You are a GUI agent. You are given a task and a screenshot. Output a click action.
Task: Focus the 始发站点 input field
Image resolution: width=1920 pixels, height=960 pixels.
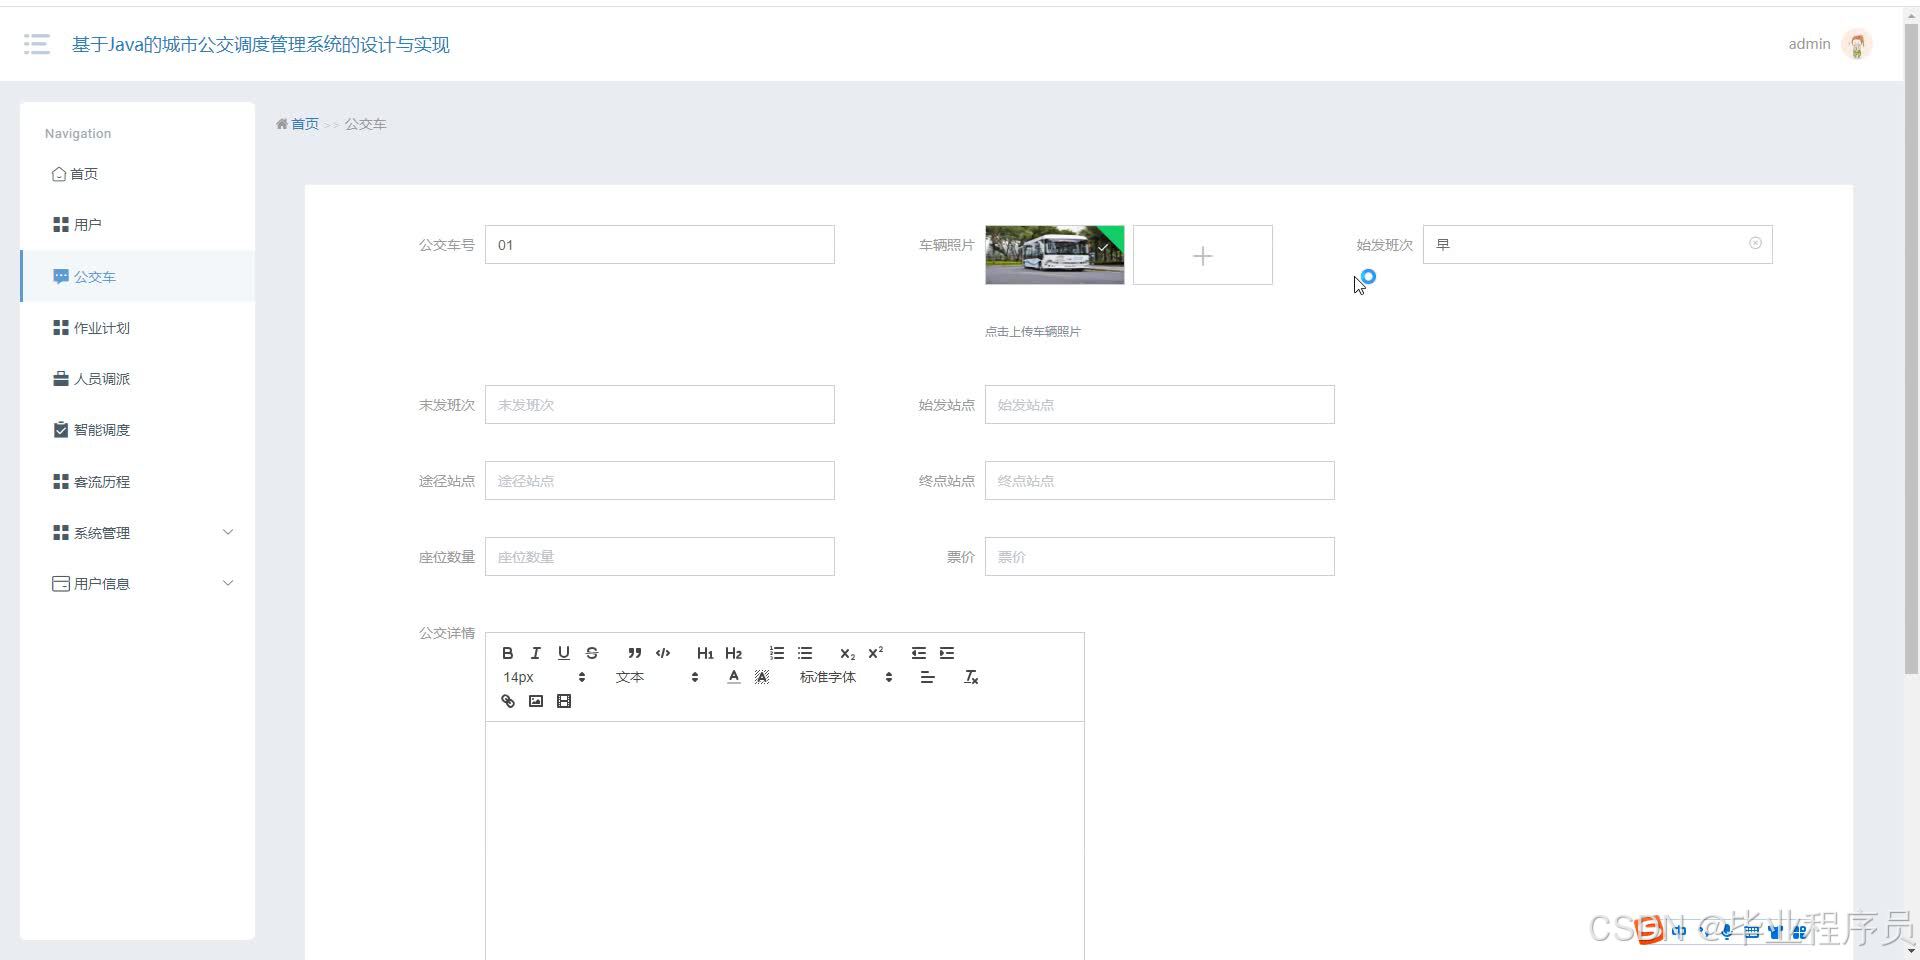coord(1160,405)
